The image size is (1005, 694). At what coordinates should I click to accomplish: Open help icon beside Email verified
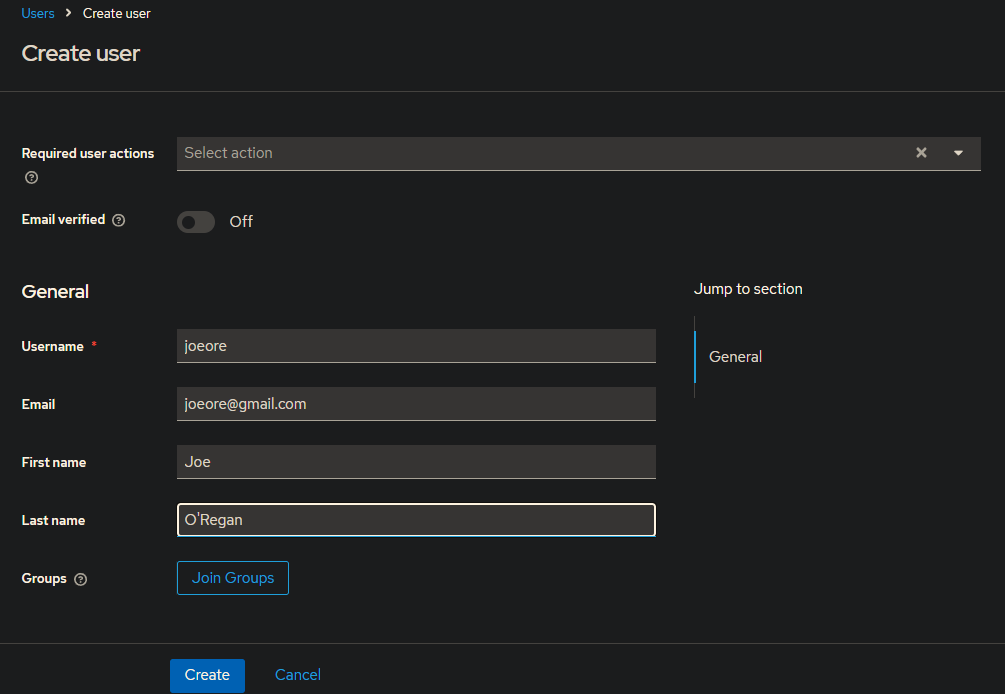click(119, 220)
